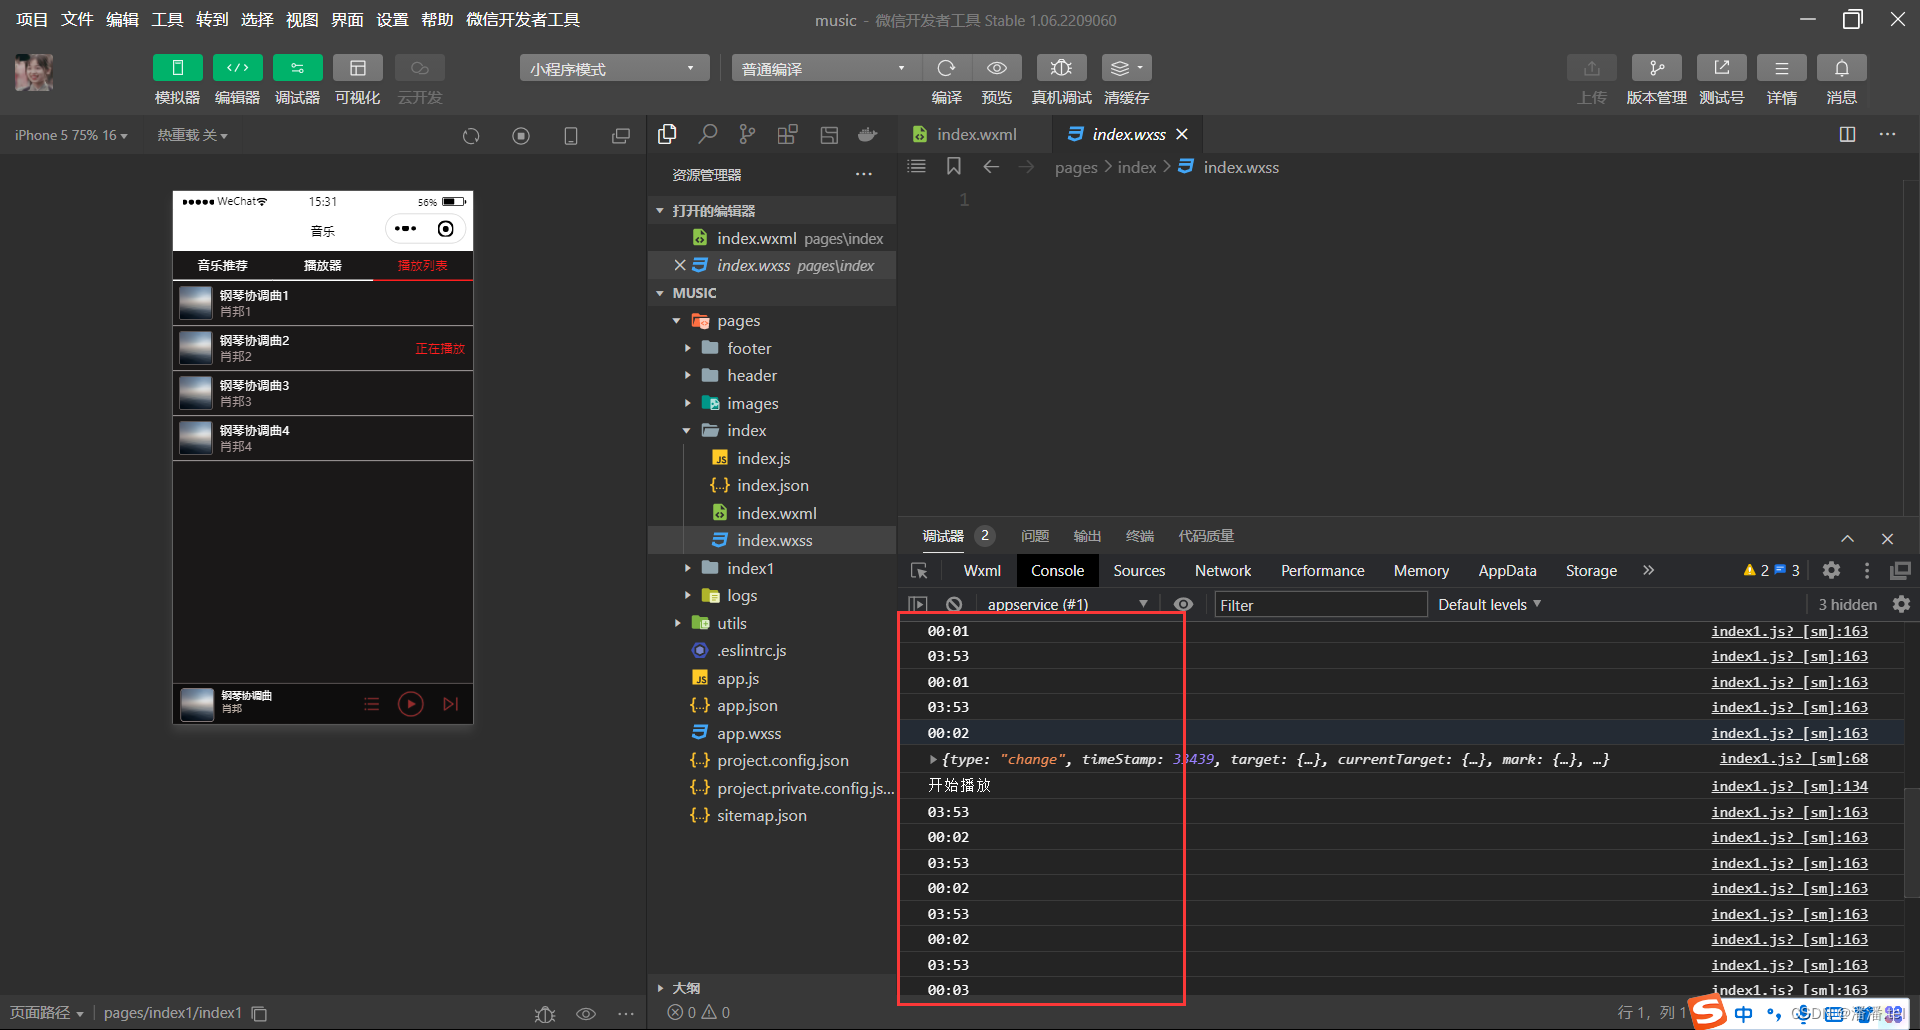This screenshot has height=1030, width=1920.
Task: Change the iPhone 5 device dropdown
Action: [71, 135]
